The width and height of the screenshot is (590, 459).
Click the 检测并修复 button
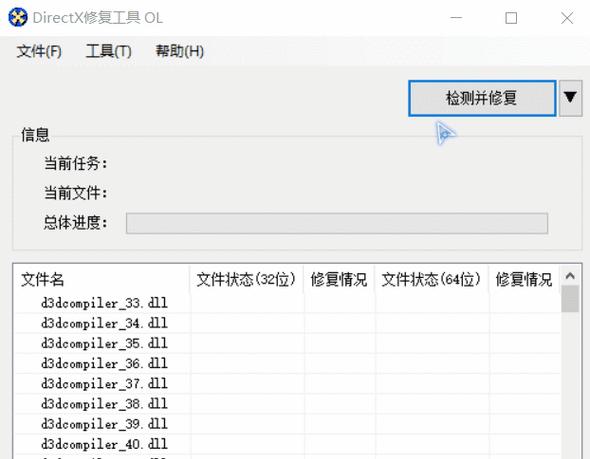coord(482,98)
